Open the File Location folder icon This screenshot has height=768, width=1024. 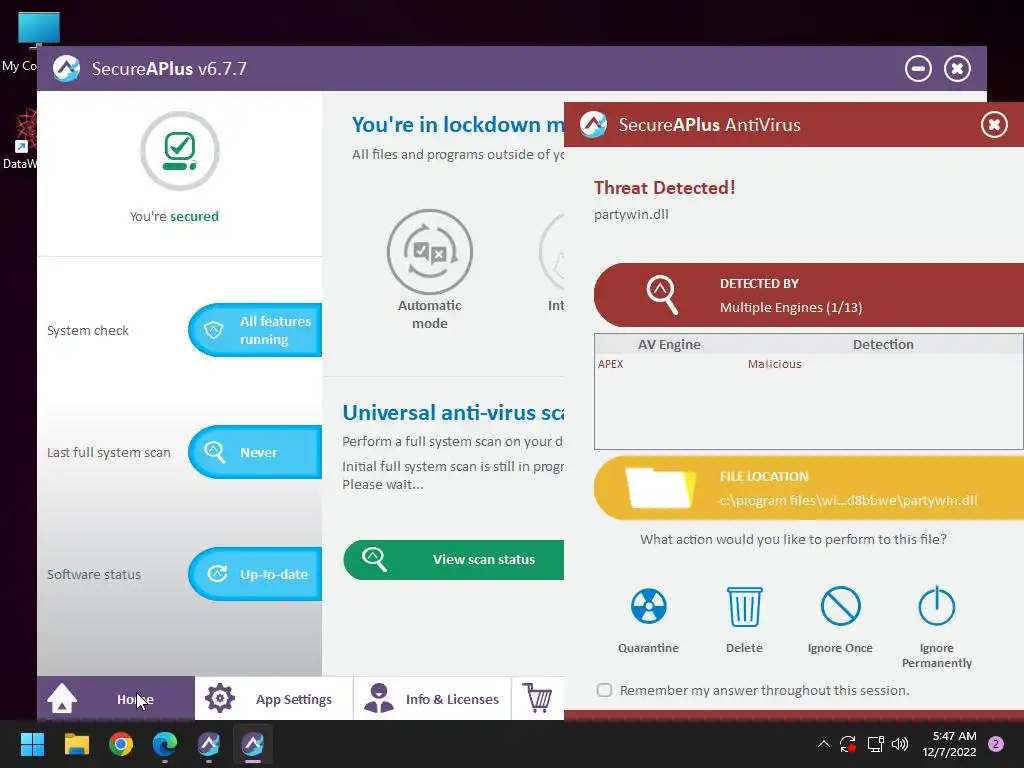660,488
